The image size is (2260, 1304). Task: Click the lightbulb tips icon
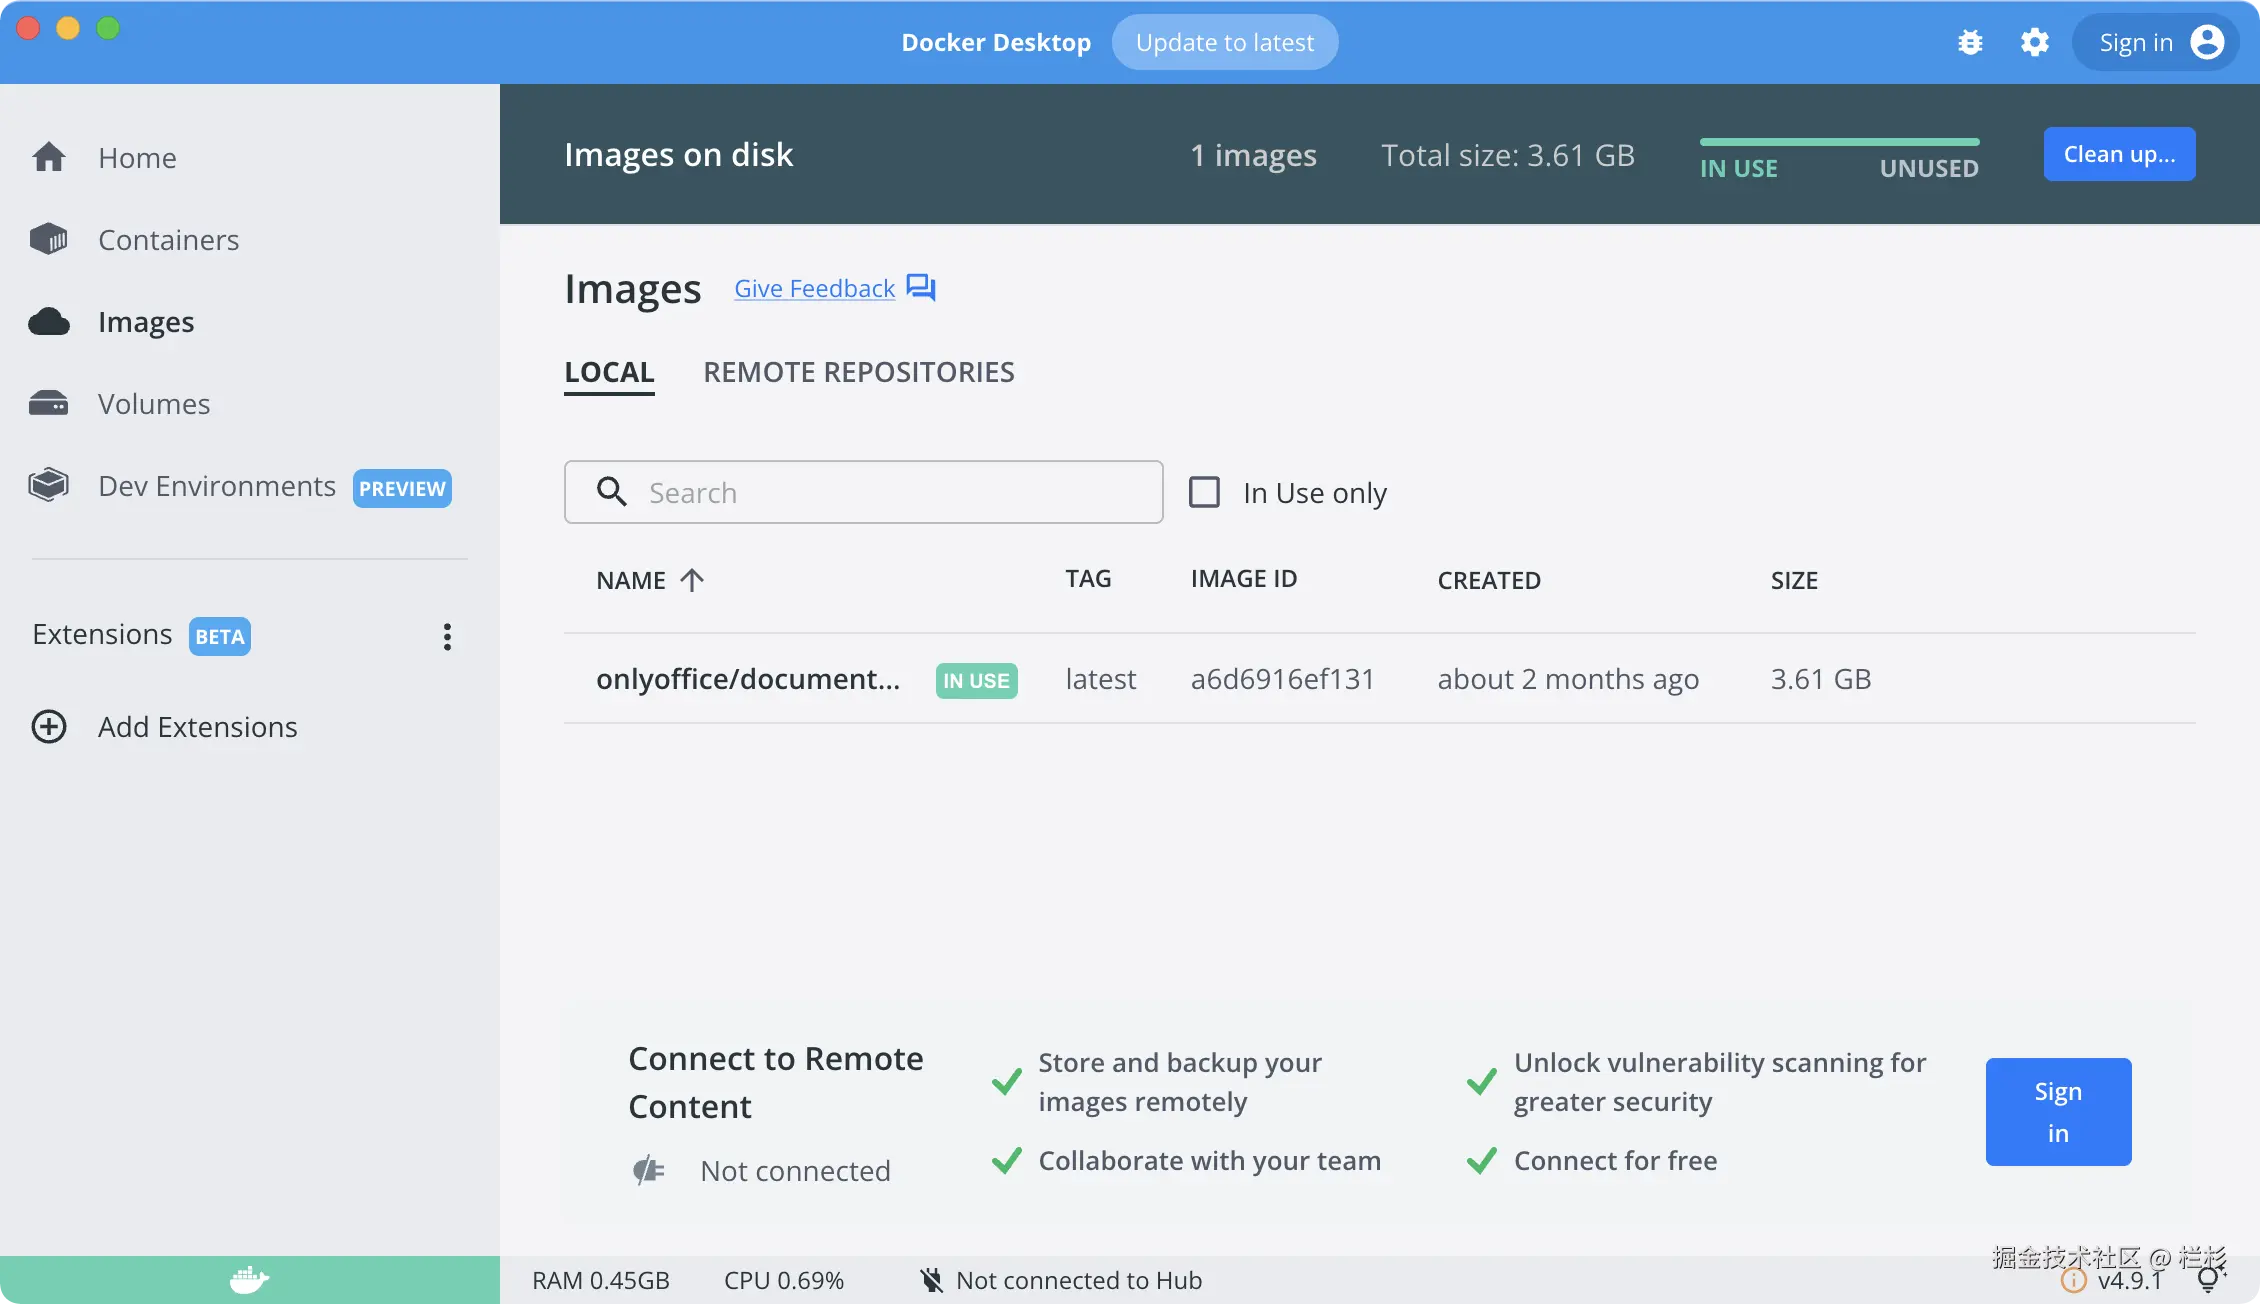pyautogui.click(x=2208, y=1280)
